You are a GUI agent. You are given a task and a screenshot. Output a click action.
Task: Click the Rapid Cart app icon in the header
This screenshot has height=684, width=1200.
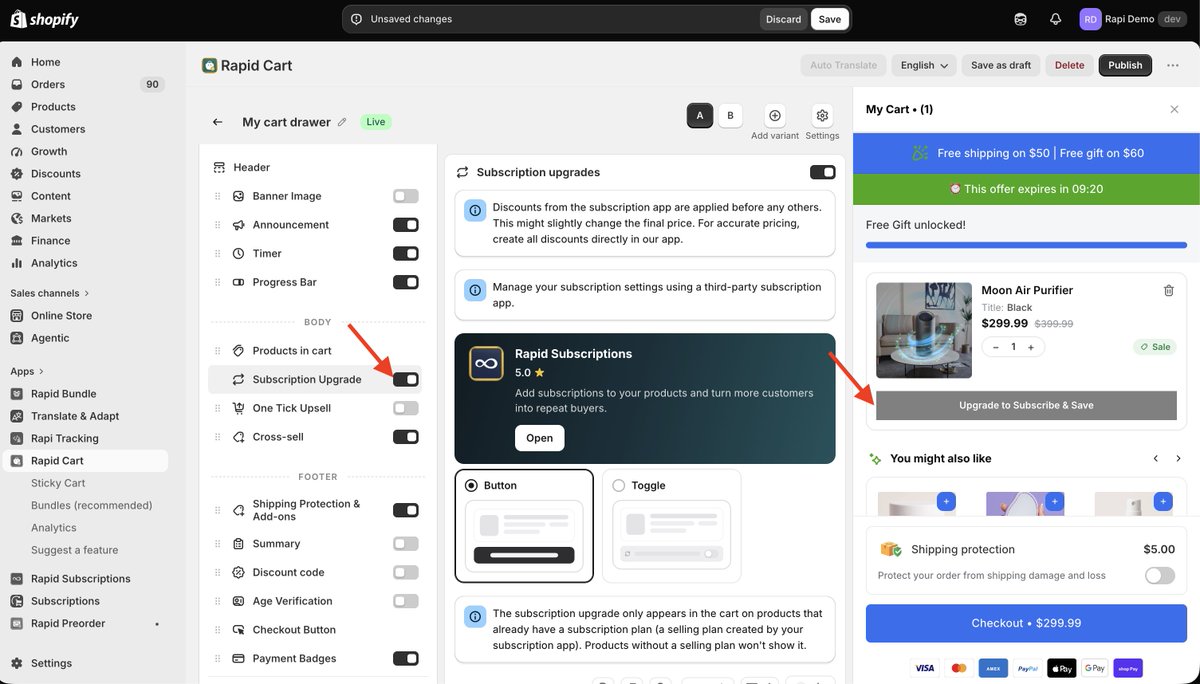209,65
